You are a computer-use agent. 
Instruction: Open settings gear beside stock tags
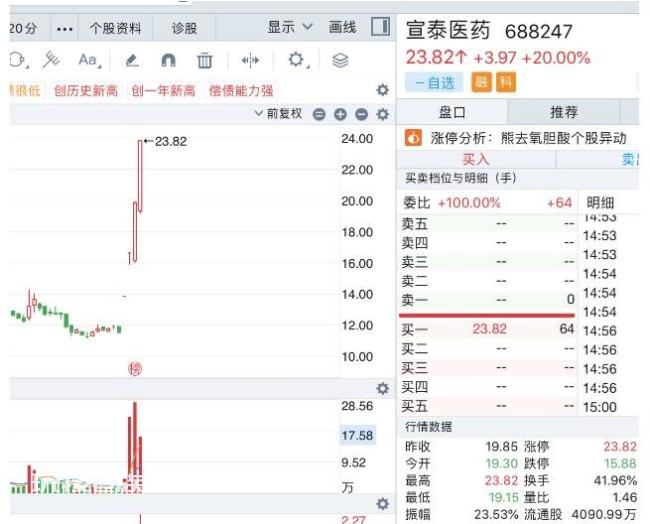coord(382,90)
